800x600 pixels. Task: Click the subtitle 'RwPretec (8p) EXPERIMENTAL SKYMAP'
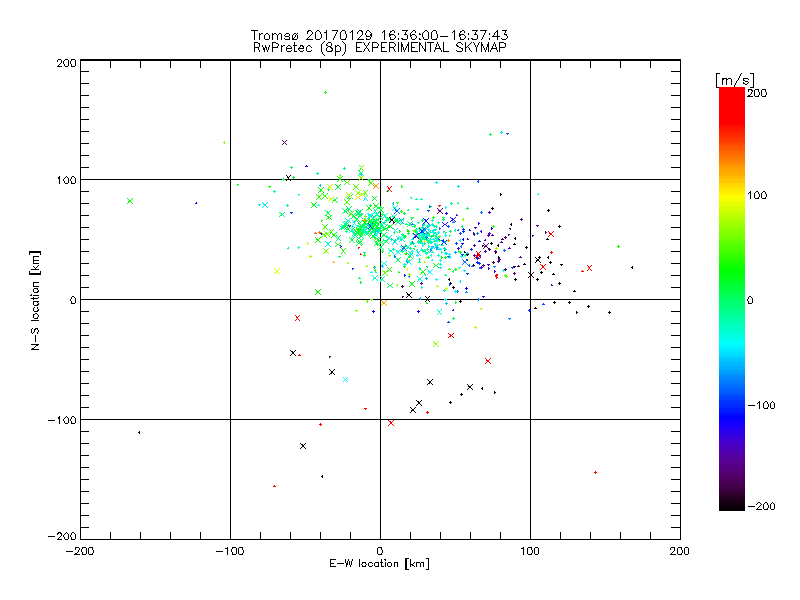click(379, 47)
